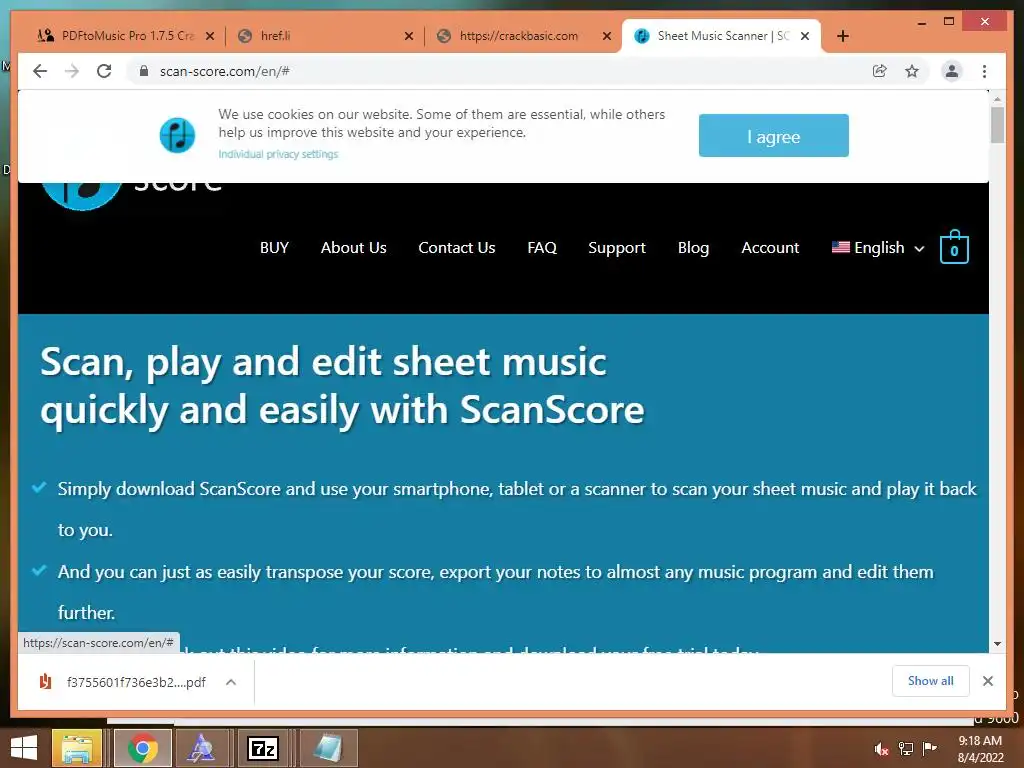Click the address bar URL field
Image resolution: width=1024 pixels, height=768 pixels.
[x=503, y=71]
